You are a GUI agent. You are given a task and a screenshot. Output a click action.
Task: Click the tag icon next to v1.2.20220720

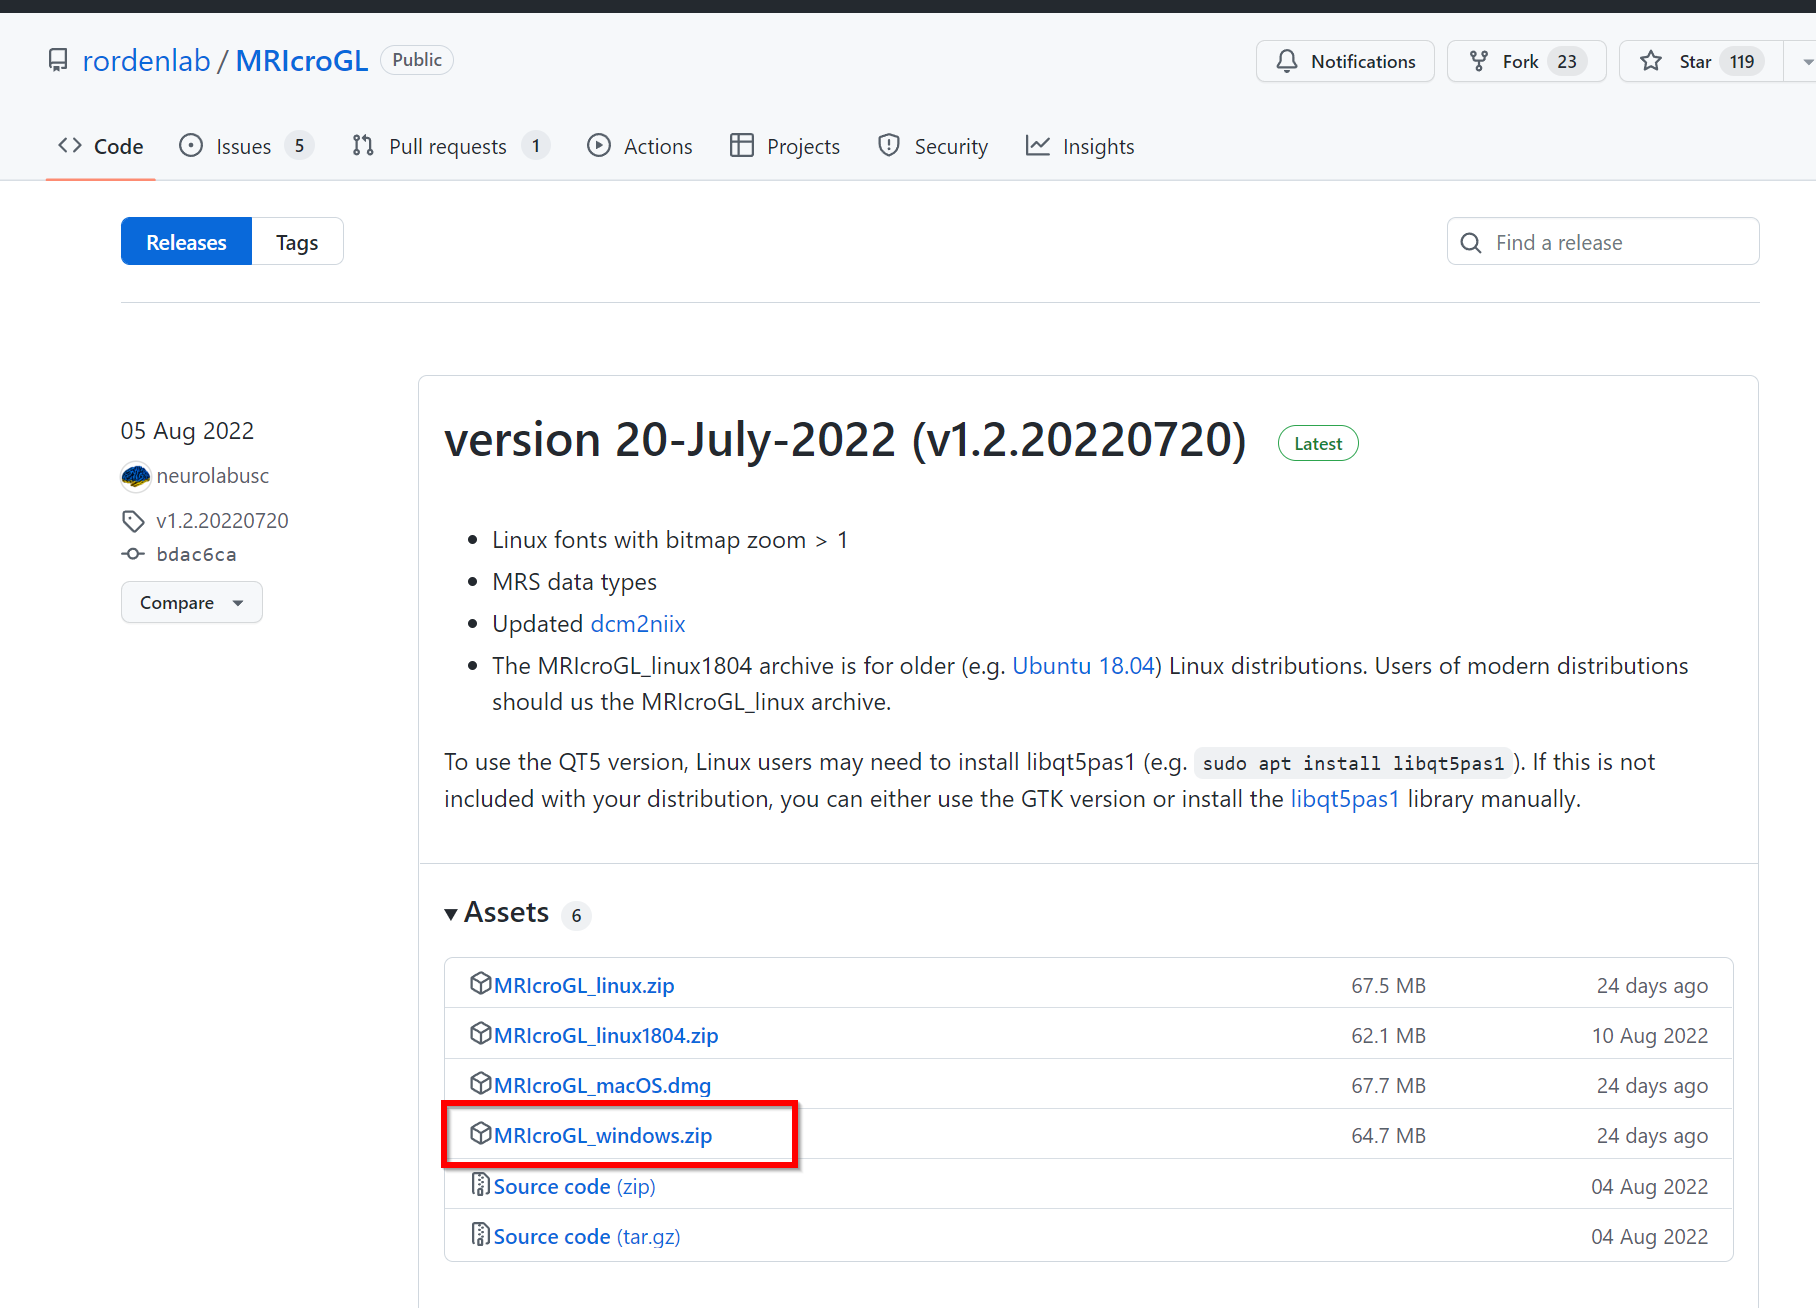tap(133, 521)
